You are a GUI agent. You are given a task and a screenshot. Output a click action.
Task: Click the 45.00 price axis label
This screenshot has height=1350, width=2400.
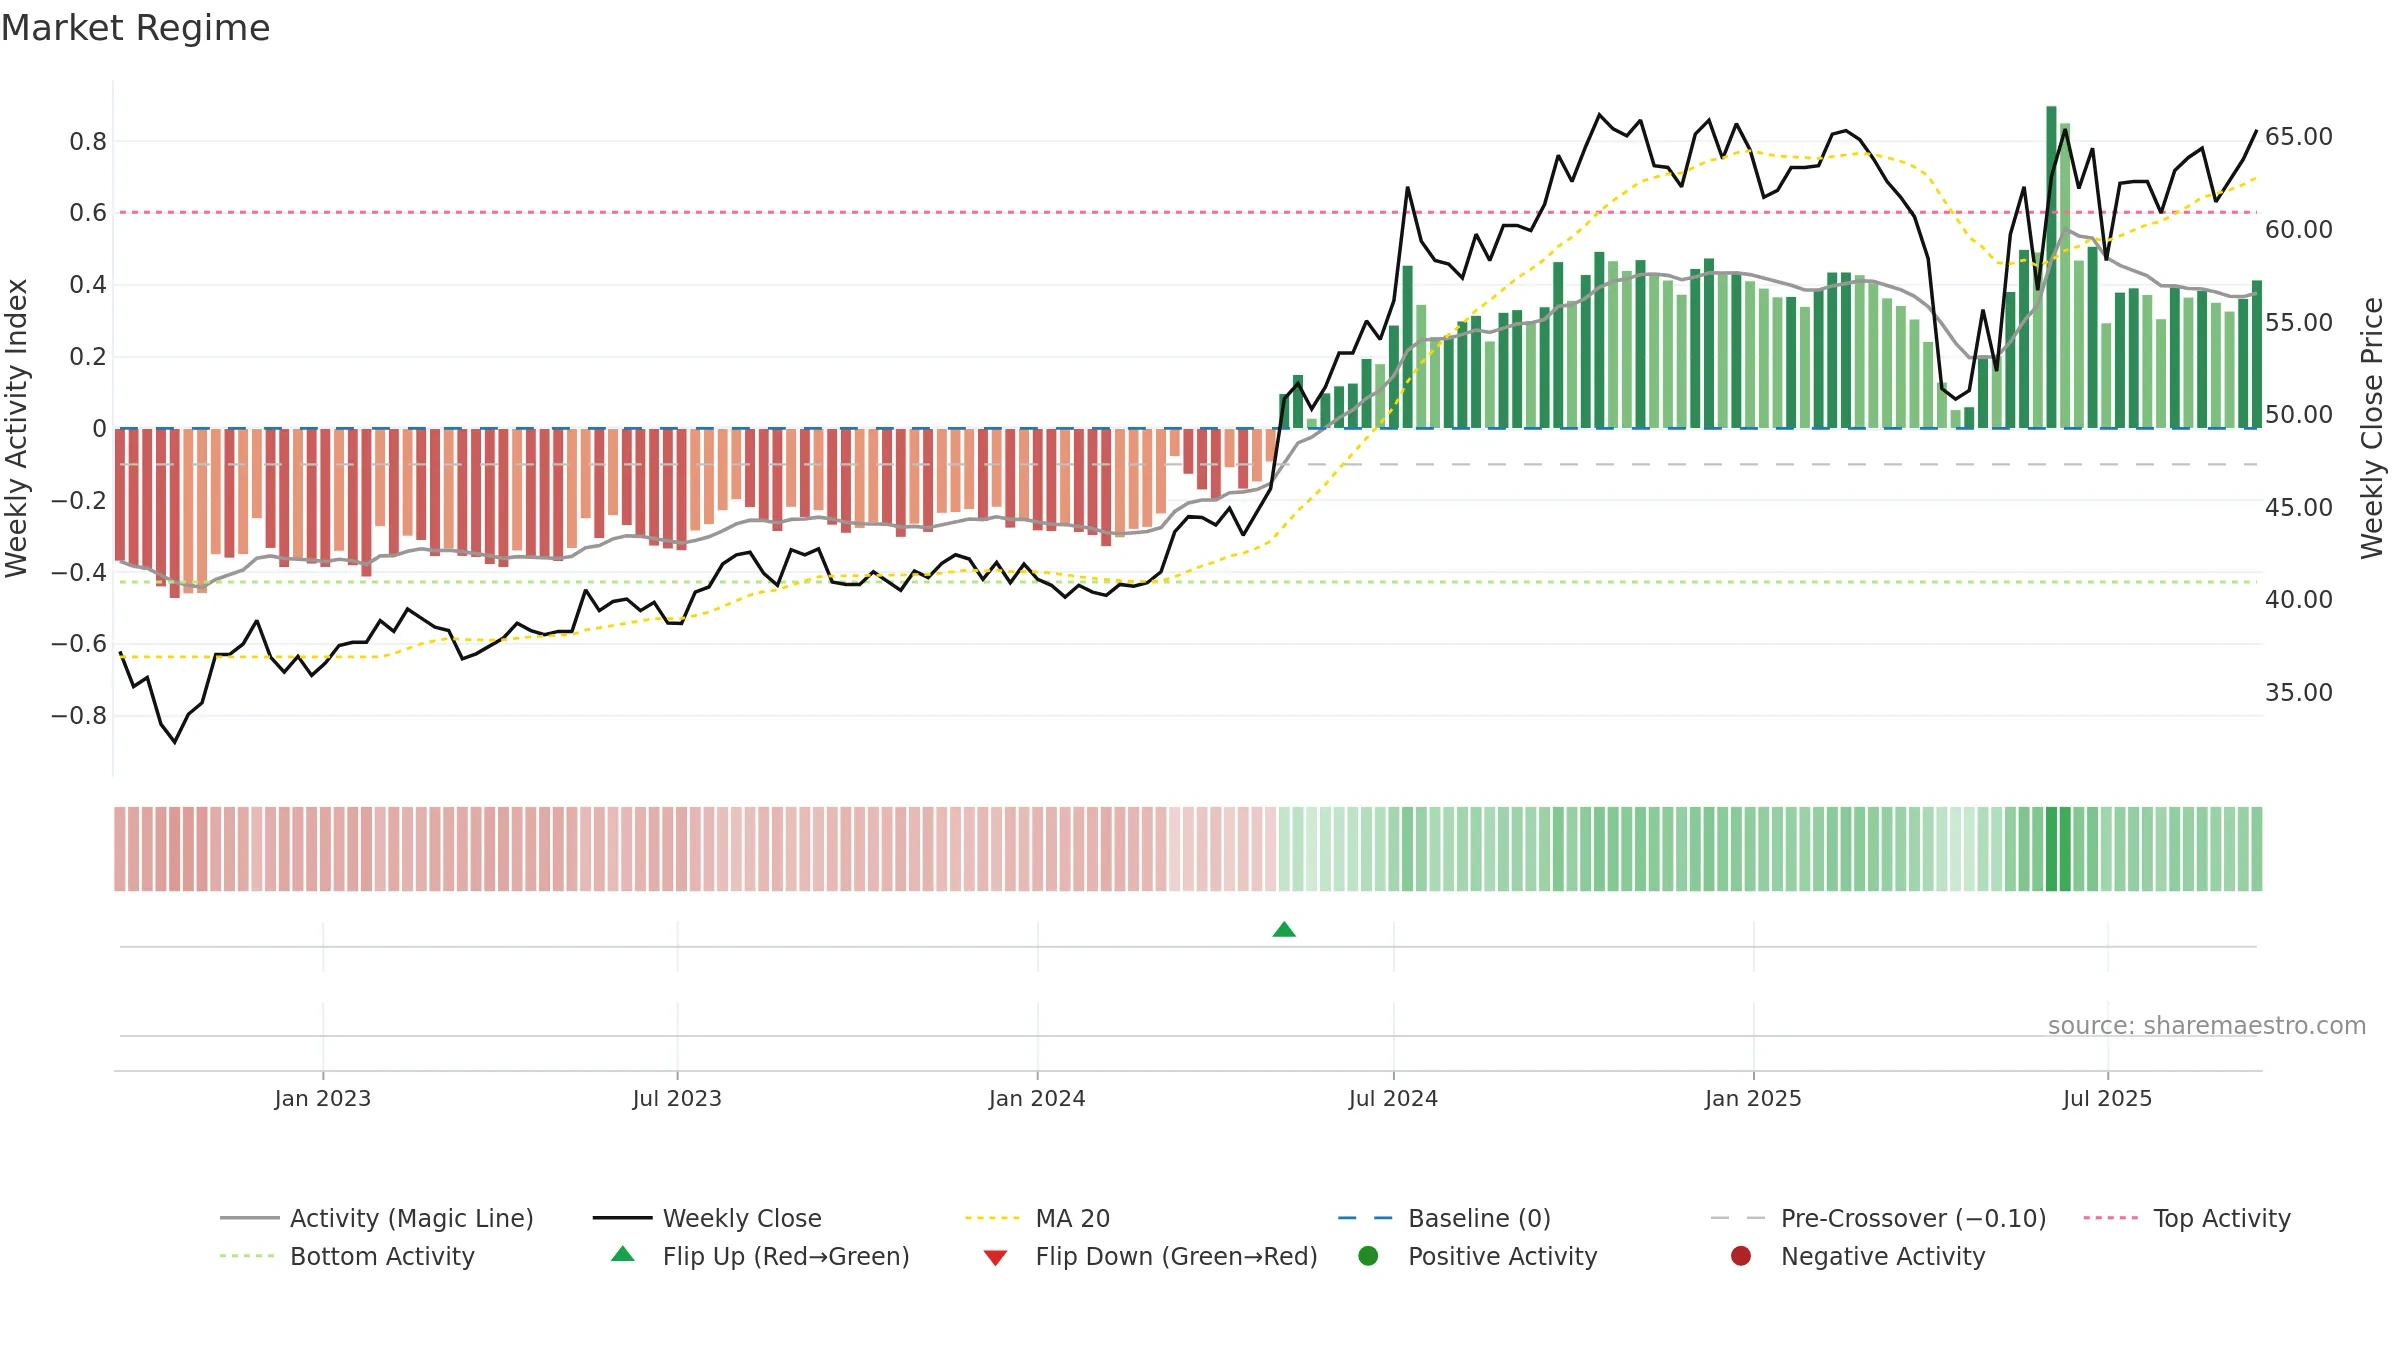pos(2299,507)
